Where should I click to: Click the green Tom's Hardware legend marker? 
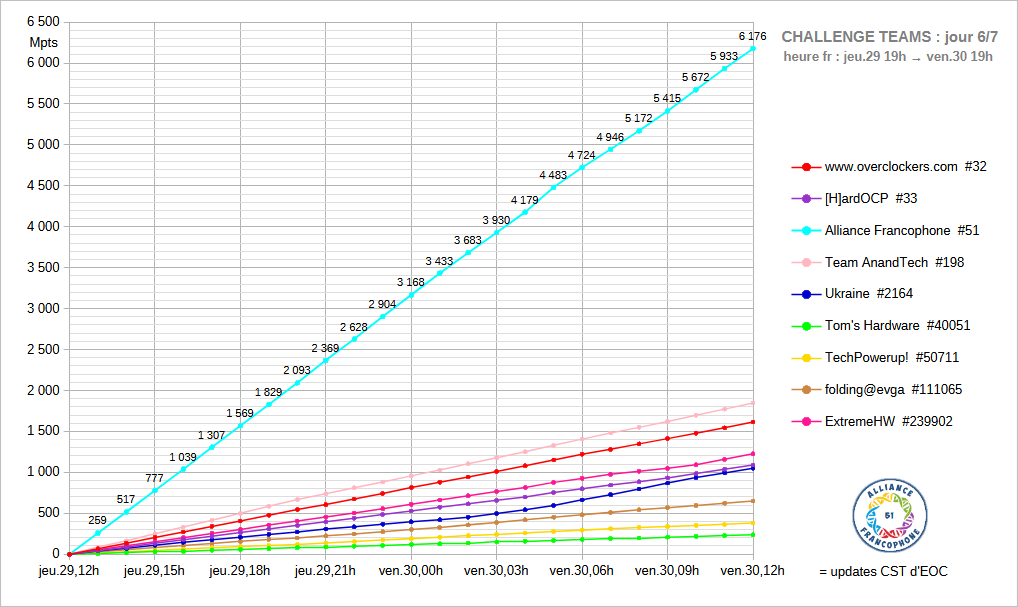806,326
